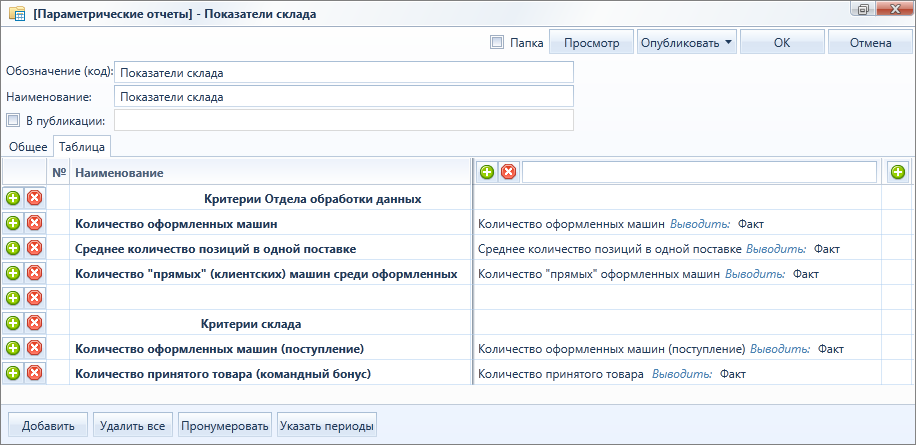This screenshot has height=445, width=916.
Task: Enable the 'В публикации' checkbox
Action: (13, 120)
